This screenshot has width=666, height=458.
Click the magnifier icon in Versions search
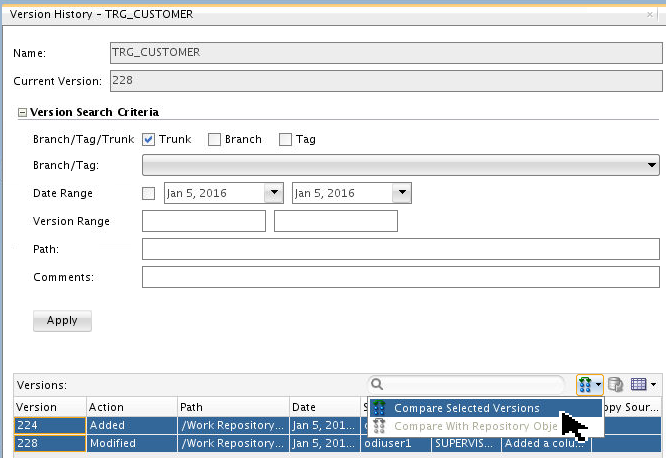(x=377, y=384)
